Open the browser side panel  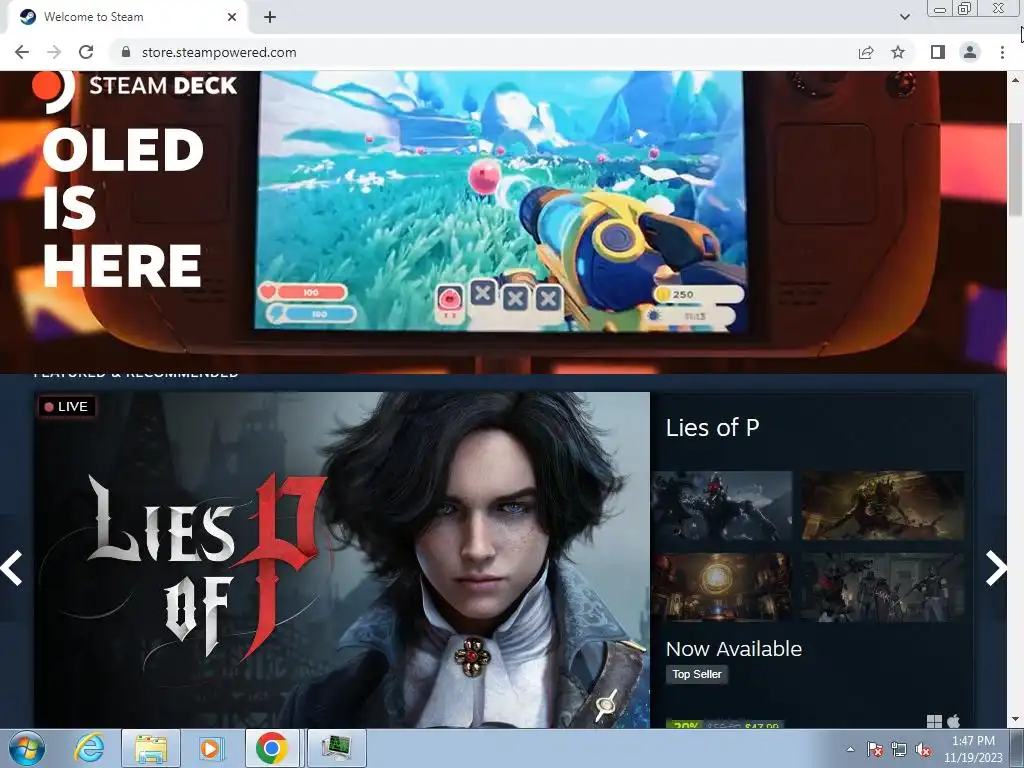click(938, 52)
